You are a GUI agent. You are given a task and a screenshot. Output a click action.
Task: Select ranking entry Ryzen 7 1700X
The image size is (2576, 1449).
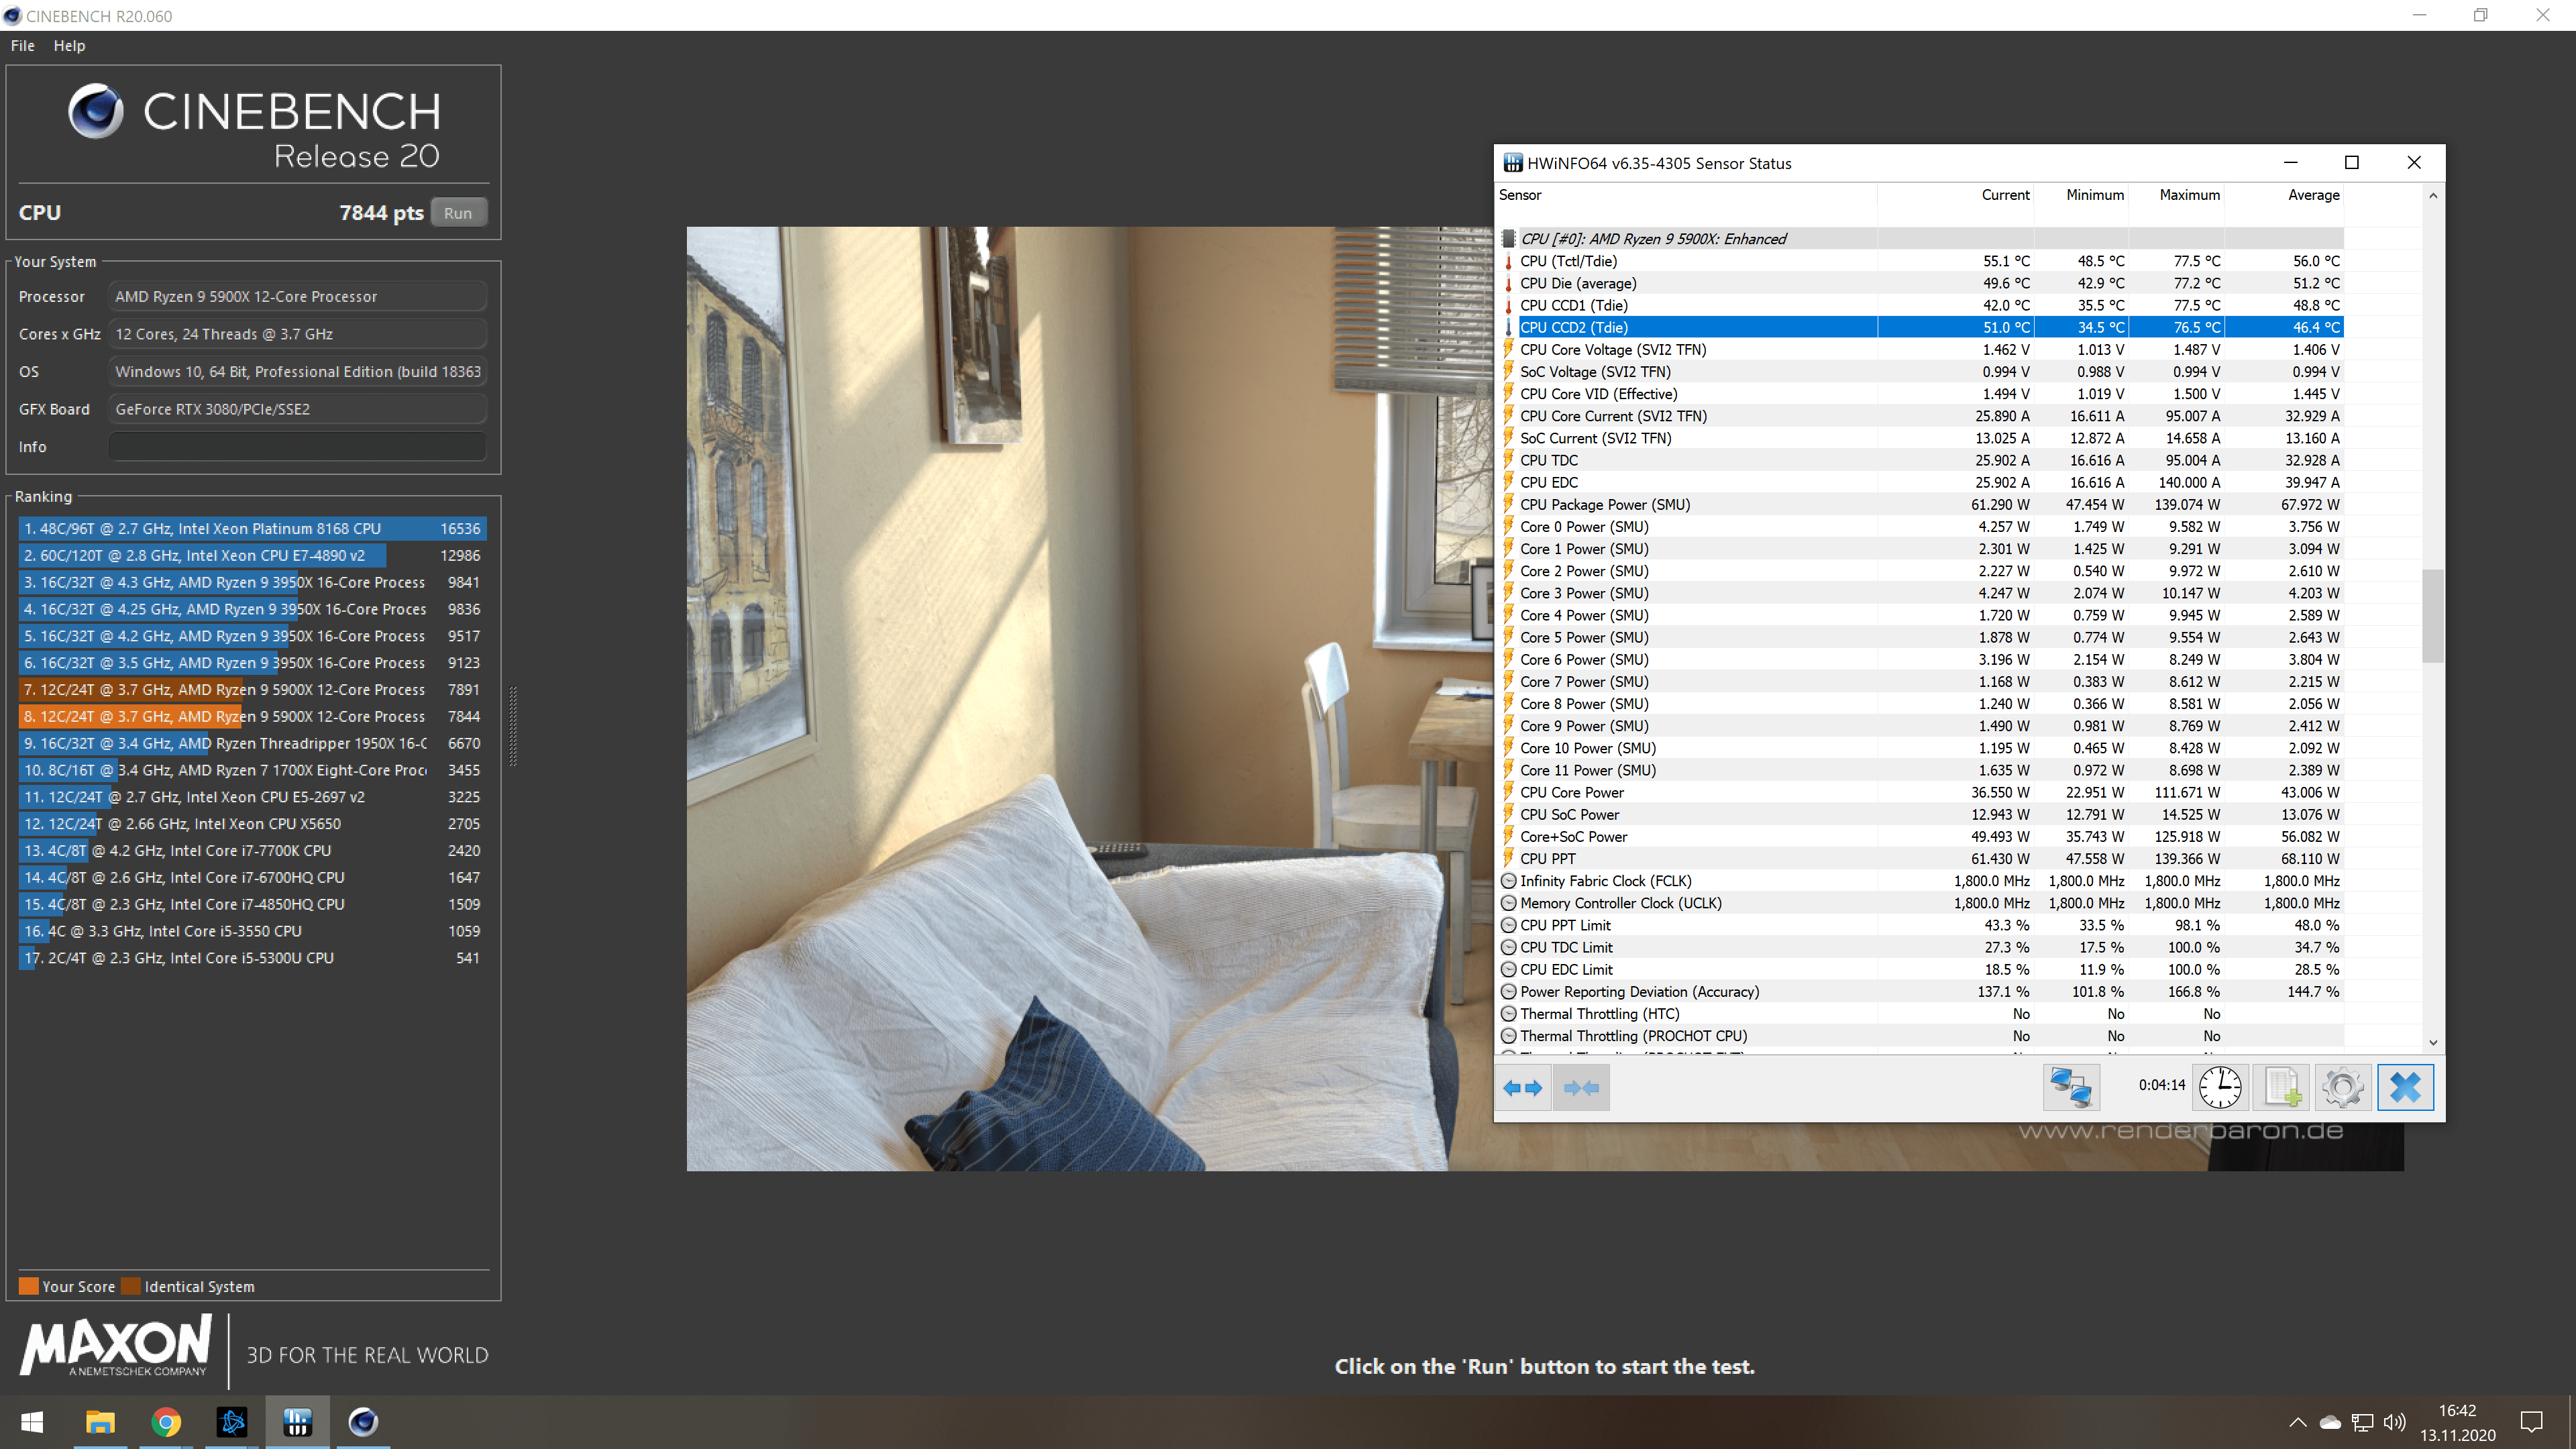(x=252, y=770)
